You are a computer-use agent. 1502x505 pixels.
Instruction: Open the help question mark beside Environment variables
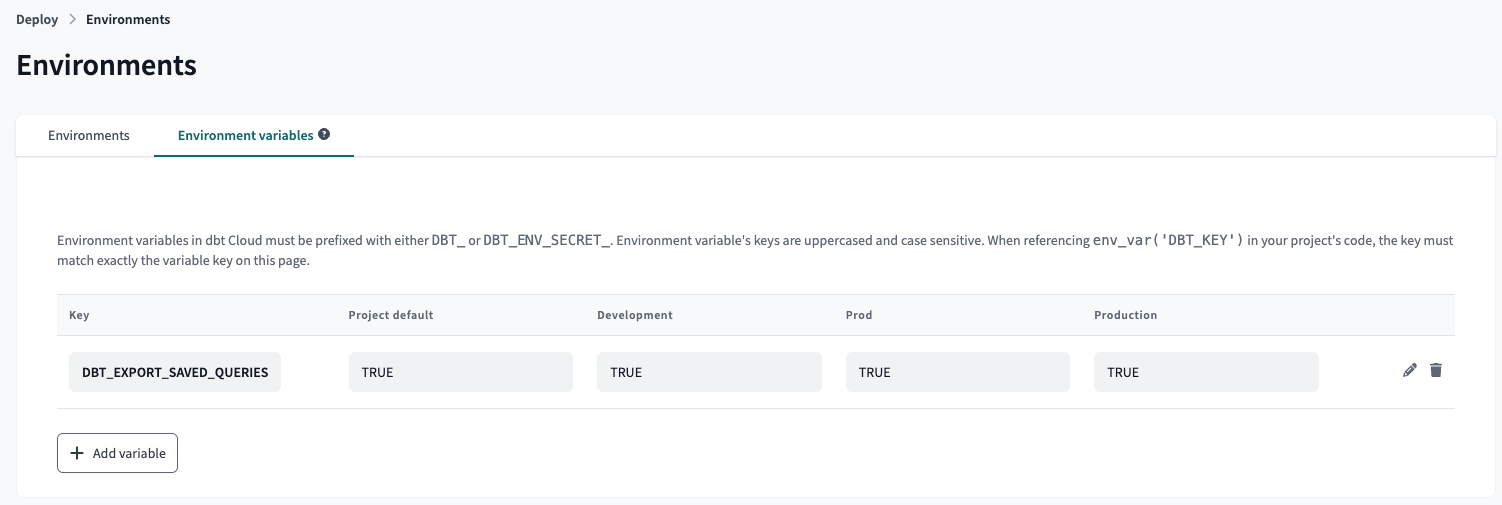click(324, 135)
